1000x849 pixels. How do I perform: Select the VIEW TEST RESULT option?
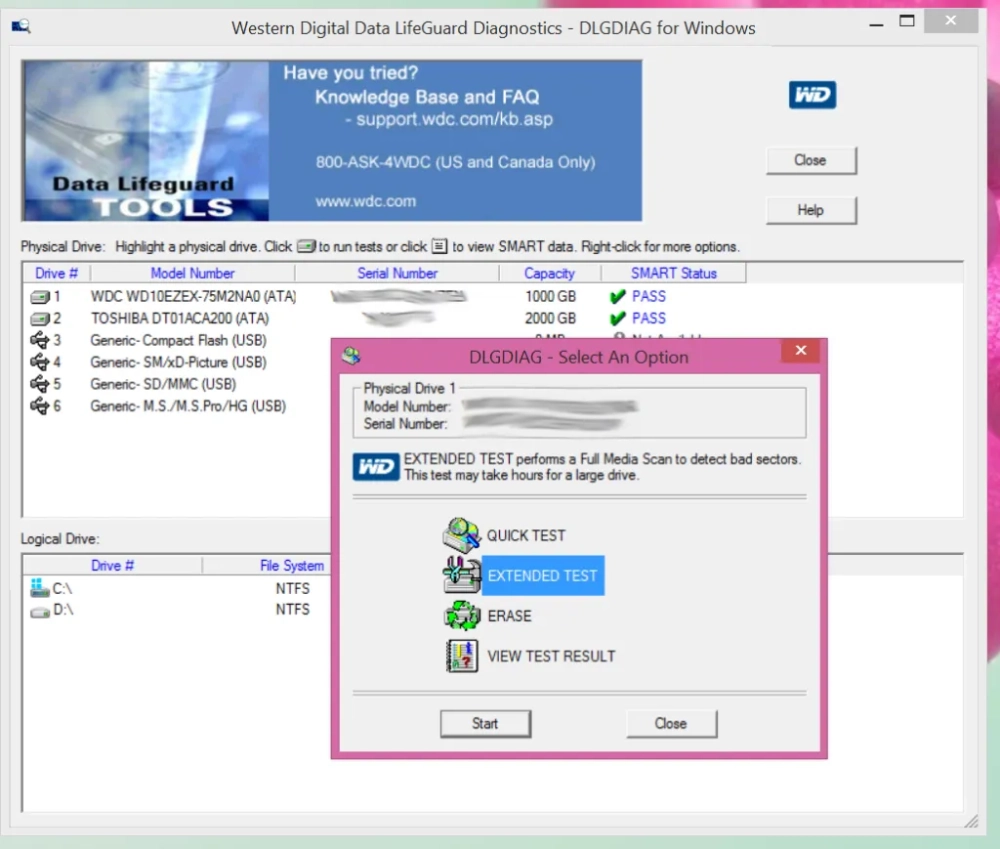click(x=551, y=656)
